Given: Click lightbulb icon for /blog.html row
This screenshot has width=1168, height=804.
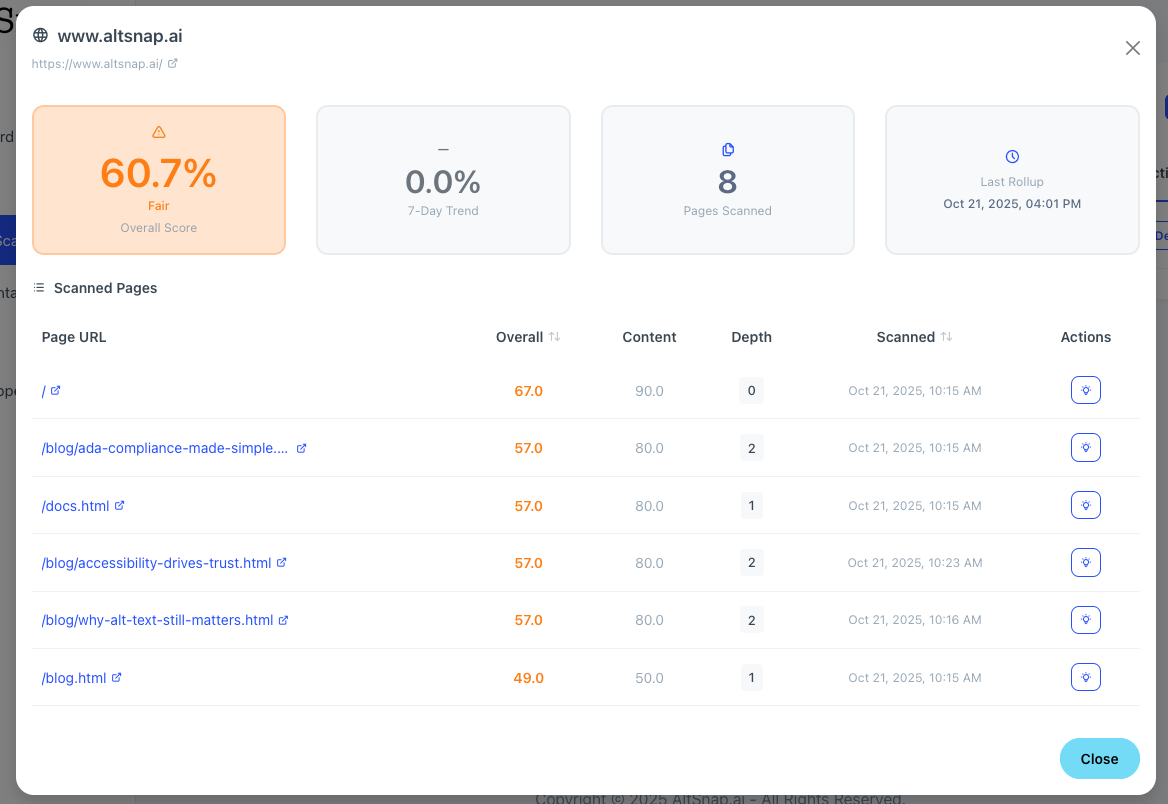Looking at the screenshot, I should [1085, 677].
